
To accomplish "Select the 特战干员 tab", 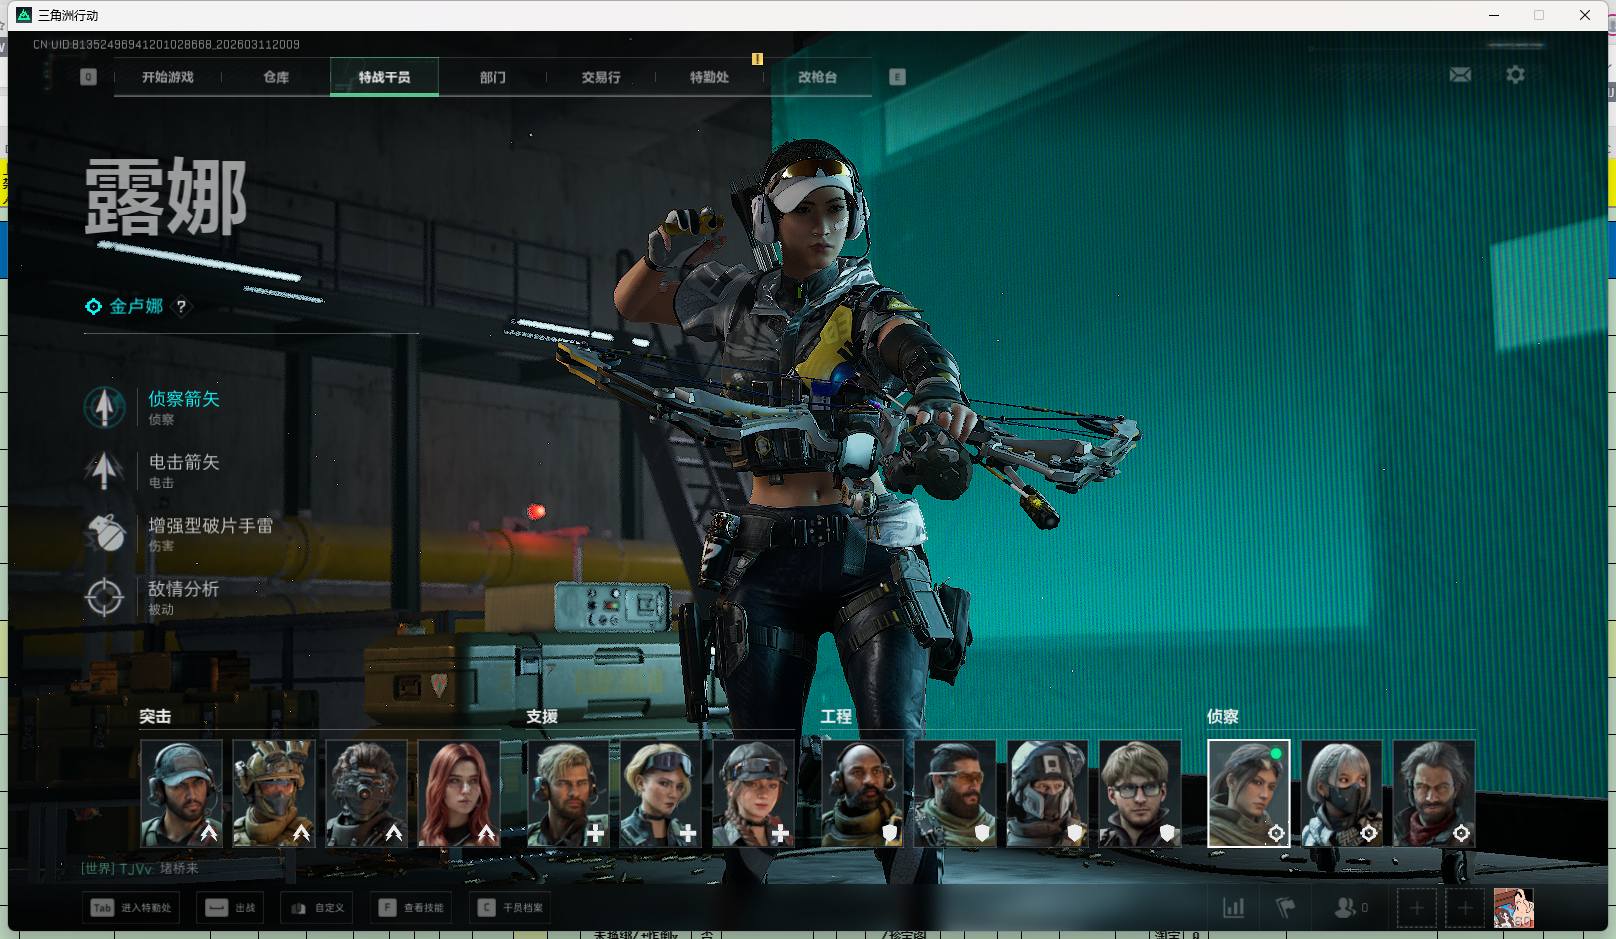I will coord(384,77).
